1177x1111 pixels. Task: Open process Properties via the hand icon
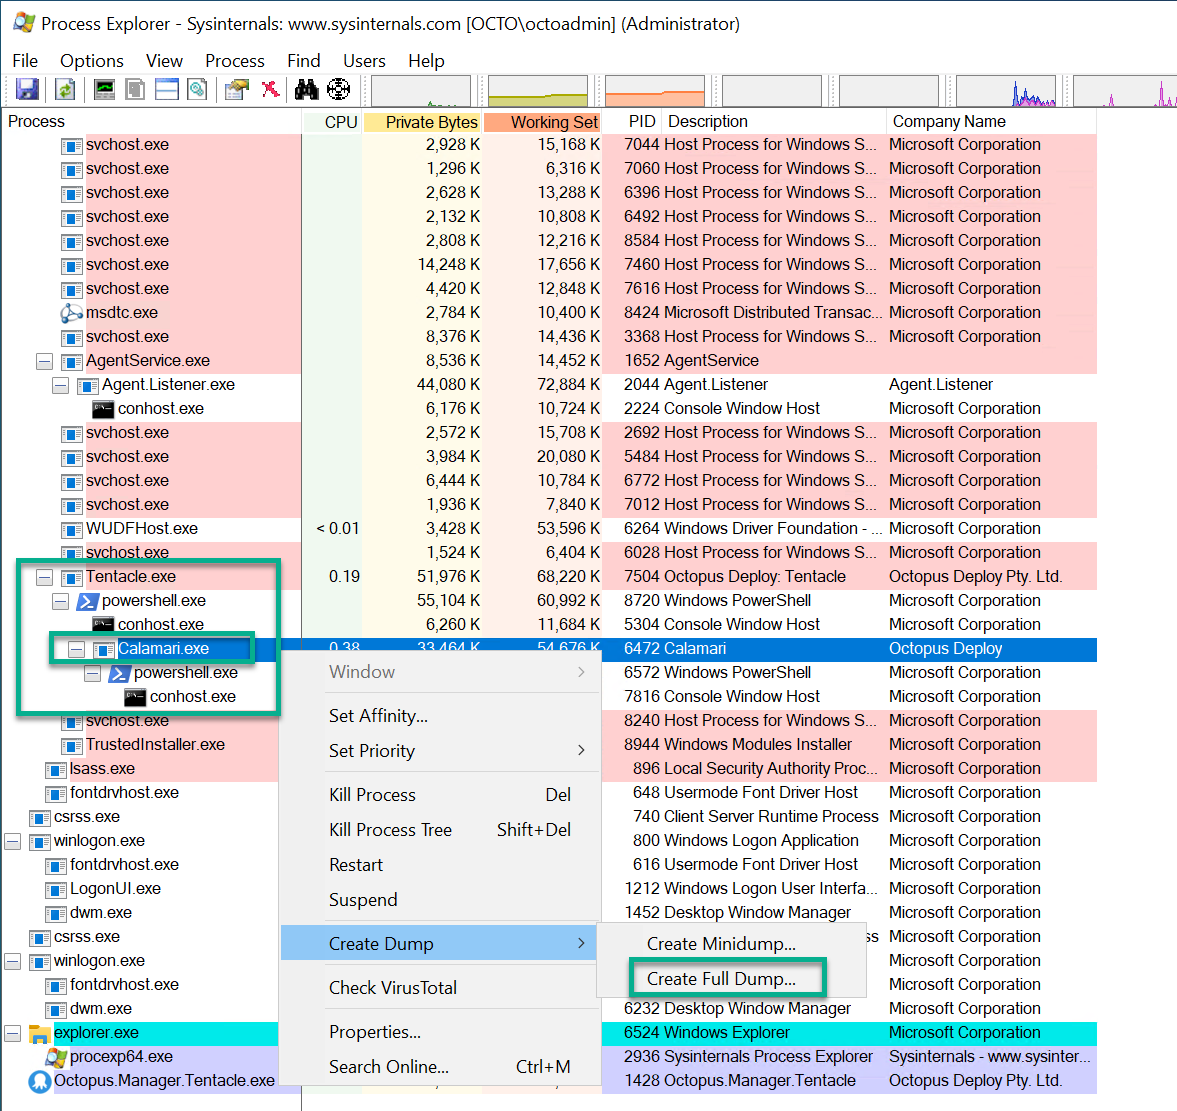(x=236, y=89)
